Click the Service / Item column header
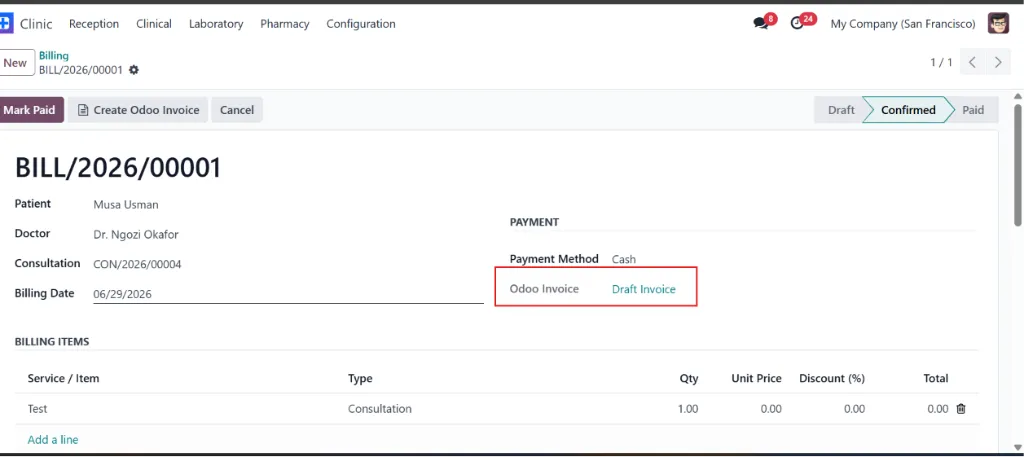This screenshot has height=457, width=1024. click(63, 378)
